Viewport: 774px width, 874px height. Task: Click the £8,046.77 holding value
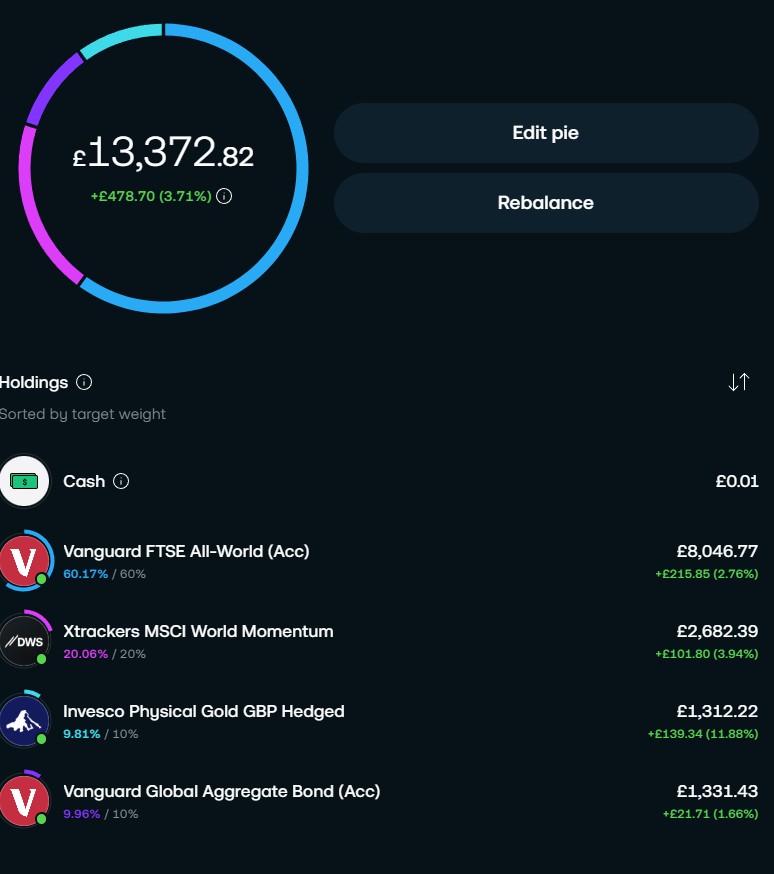pyautogui.click(x=717, y=551)
